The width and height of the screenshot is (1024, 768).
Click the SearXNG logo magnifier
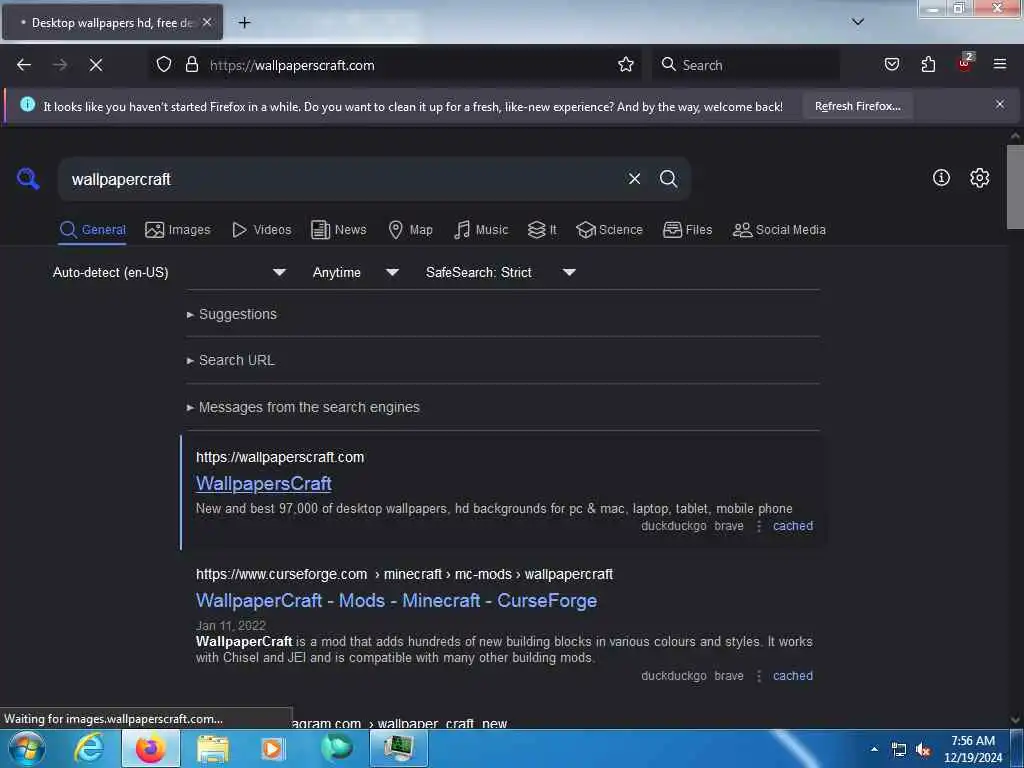(x=28, y=178)
